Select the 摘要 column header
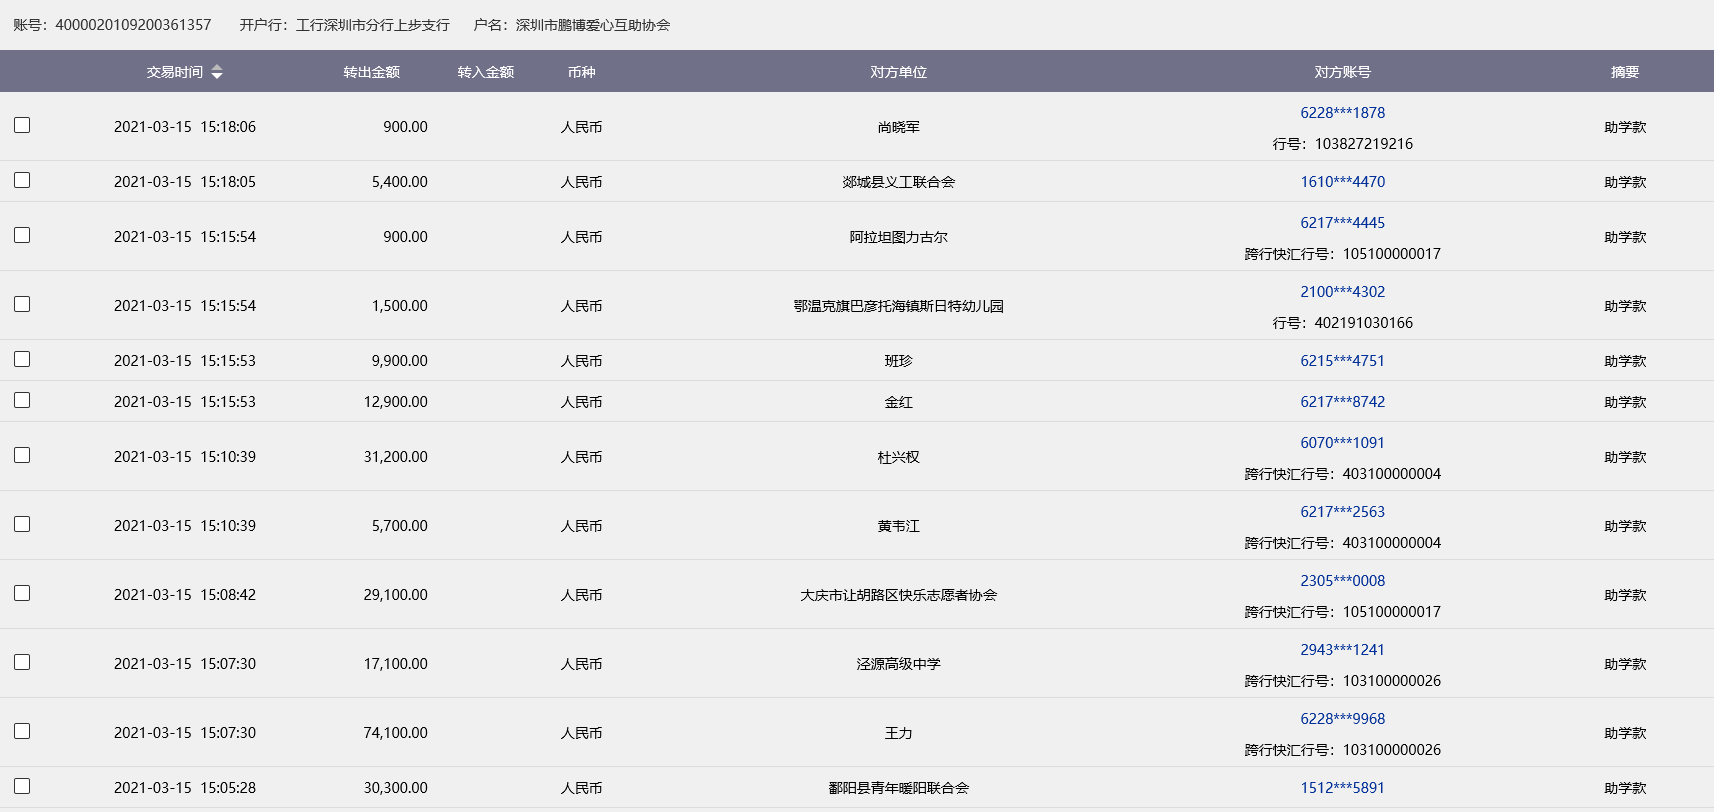 tap(1624, 72)
